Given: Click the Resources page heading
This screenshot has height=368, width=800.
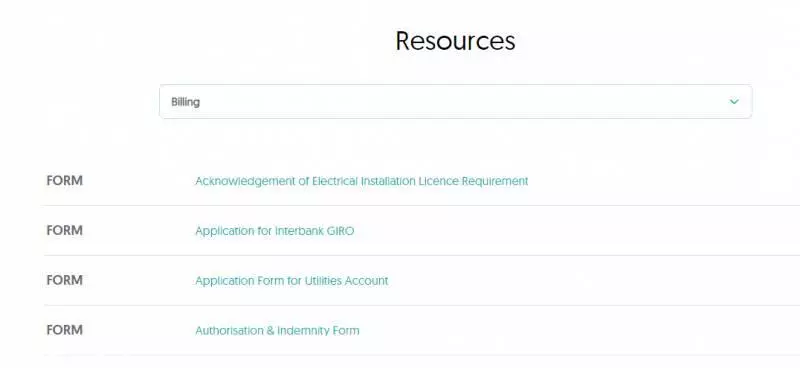Looking at the screenshot, I should [x=455, y=41].
